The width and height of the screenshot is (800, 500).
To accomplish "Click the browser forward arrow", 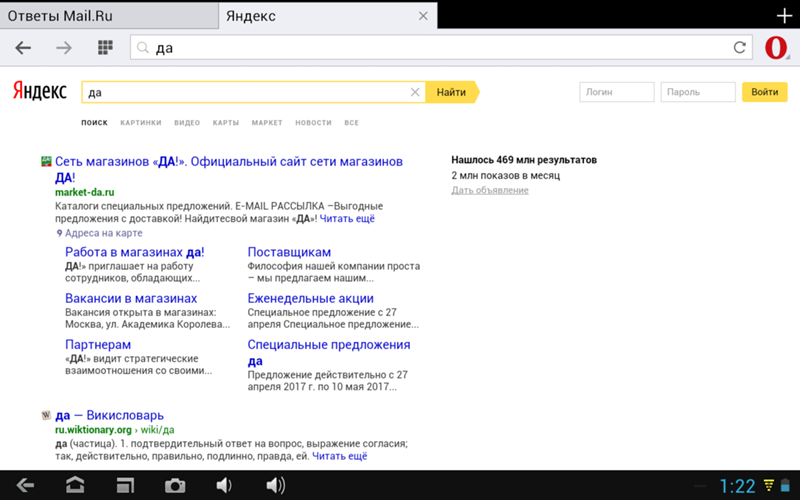I will [x=64, y=48].
